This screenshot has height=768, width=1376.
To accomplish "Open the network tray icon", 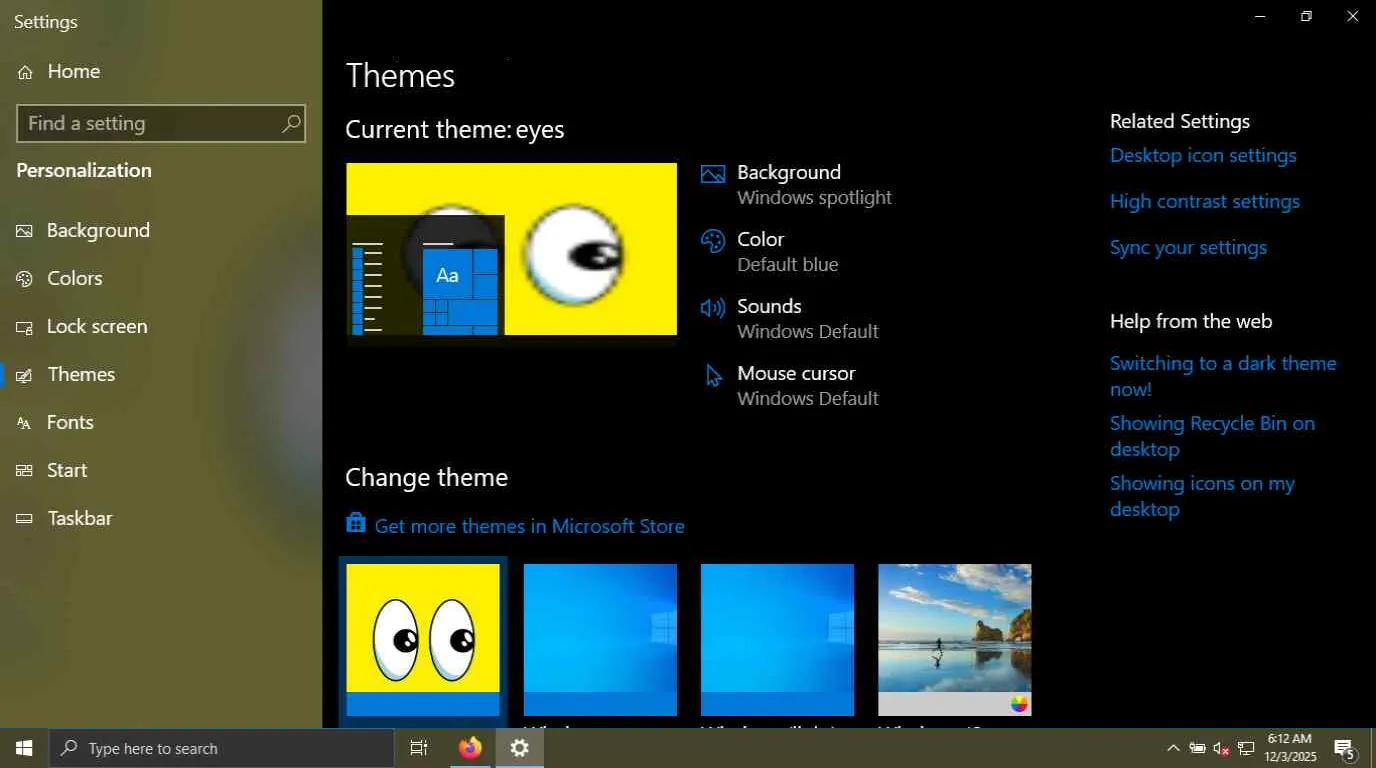I will 1246,748.
